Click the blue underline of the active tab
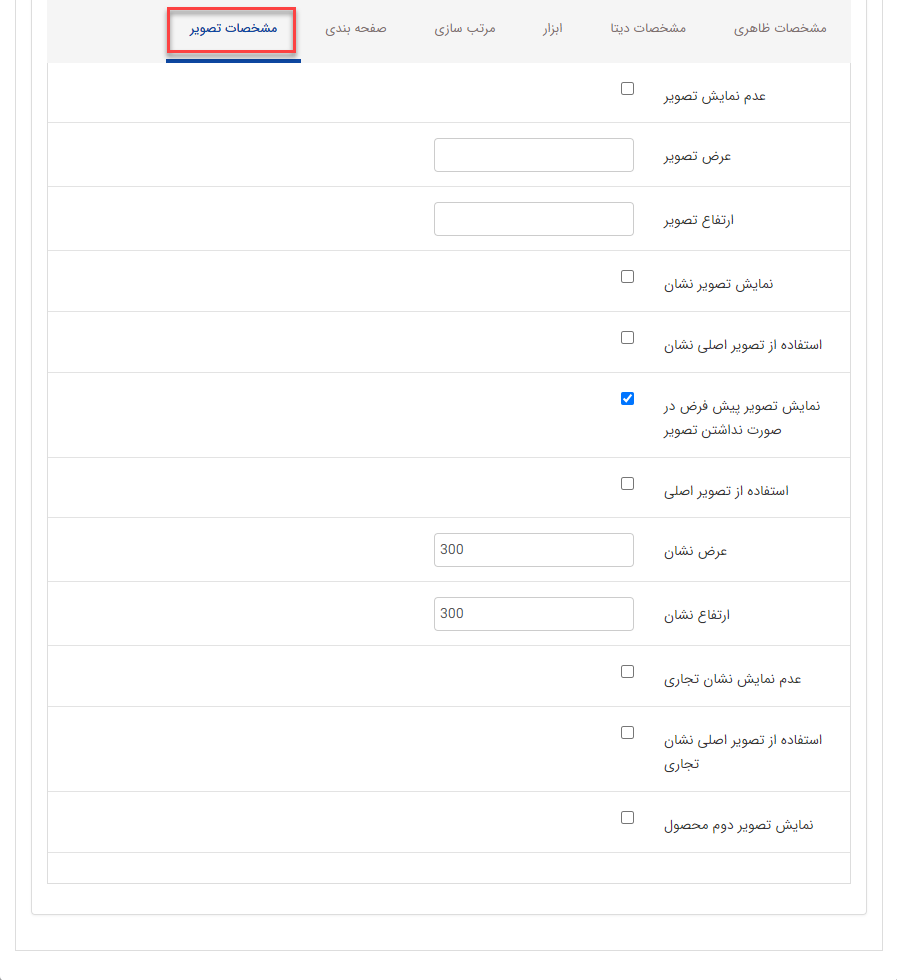This screenshot has height=980, width=897. pos(232,62)
